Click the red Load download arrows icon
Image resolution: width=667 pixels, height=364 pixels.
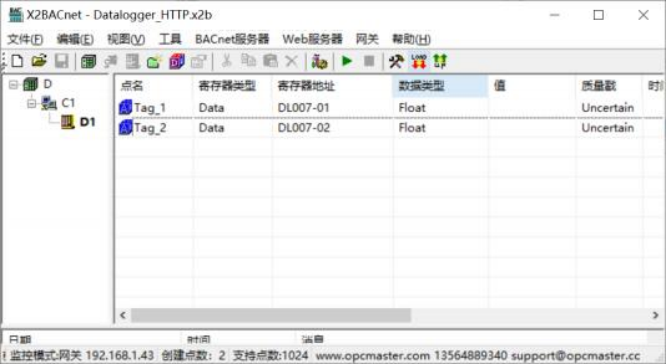tap(419, 62)
